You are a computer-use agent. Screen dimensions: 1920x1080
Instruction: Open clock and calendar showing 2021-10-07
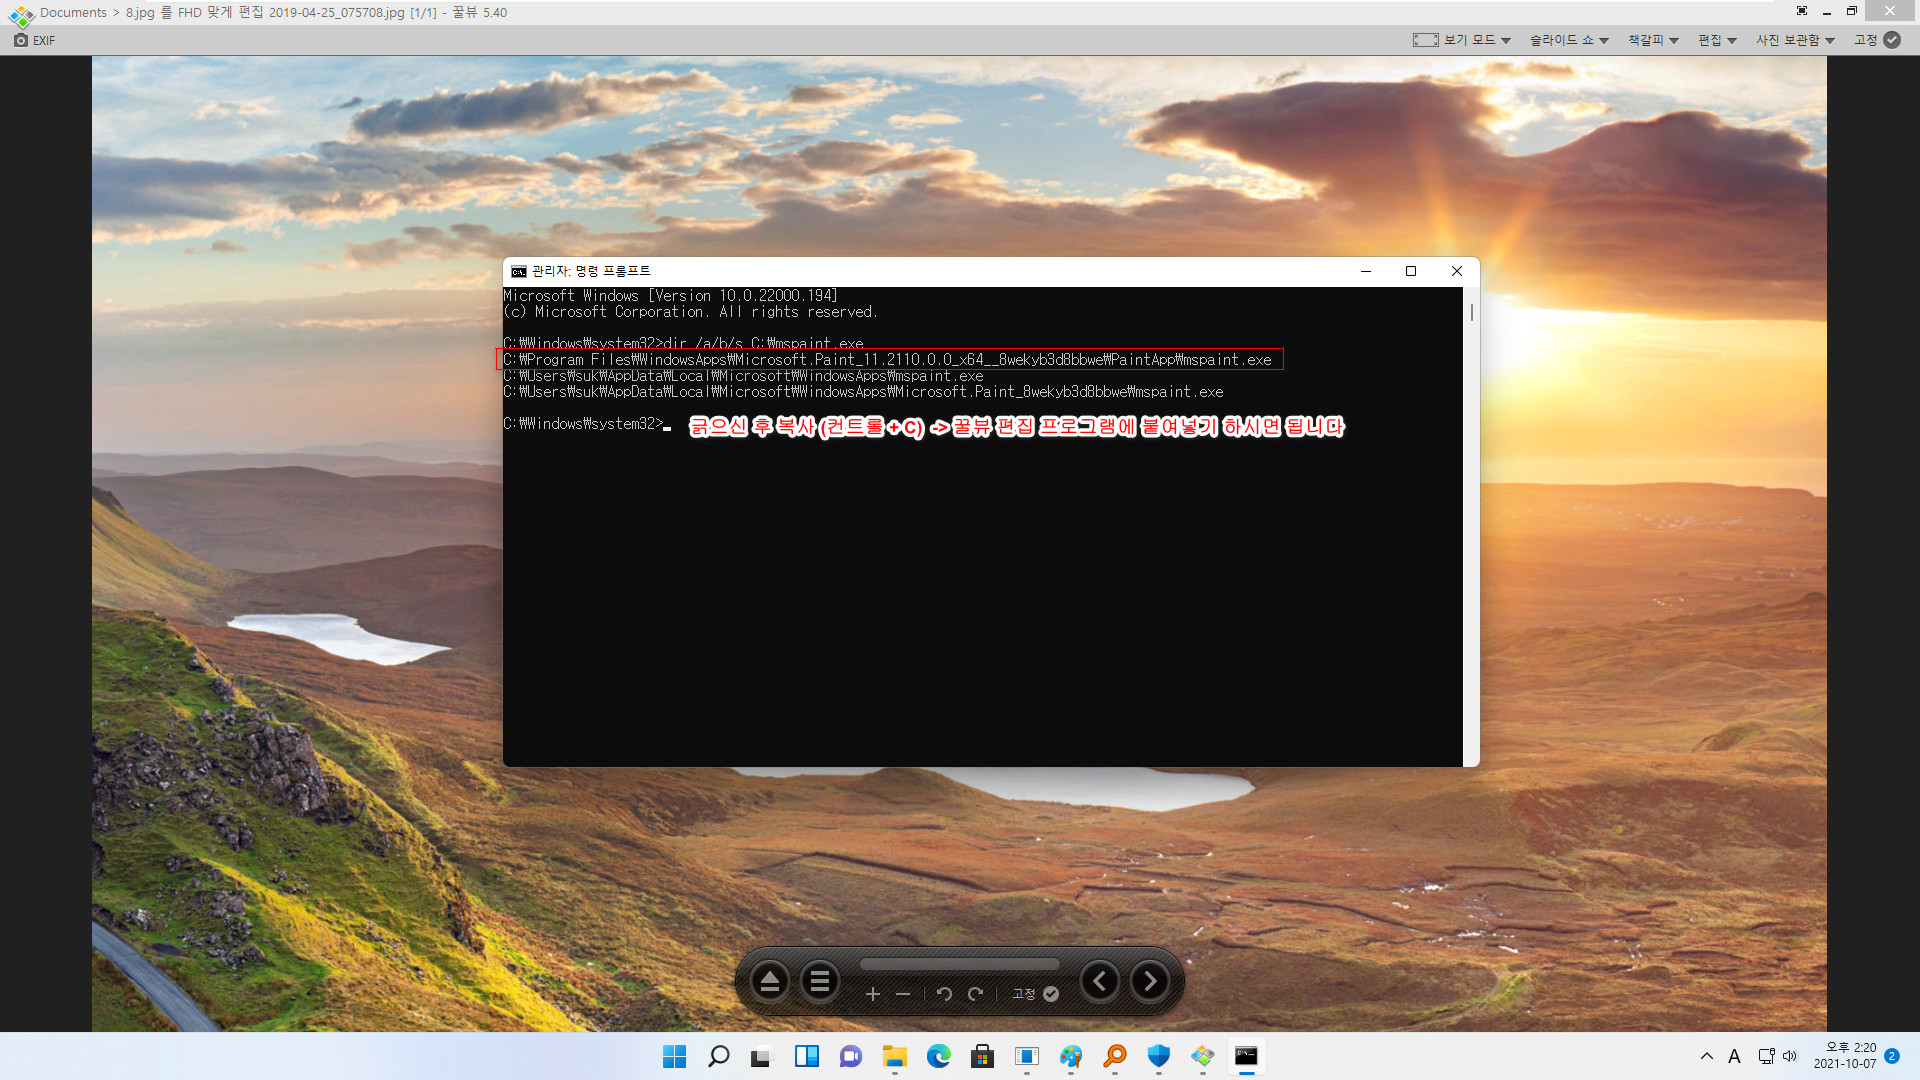point(1845,1056)
